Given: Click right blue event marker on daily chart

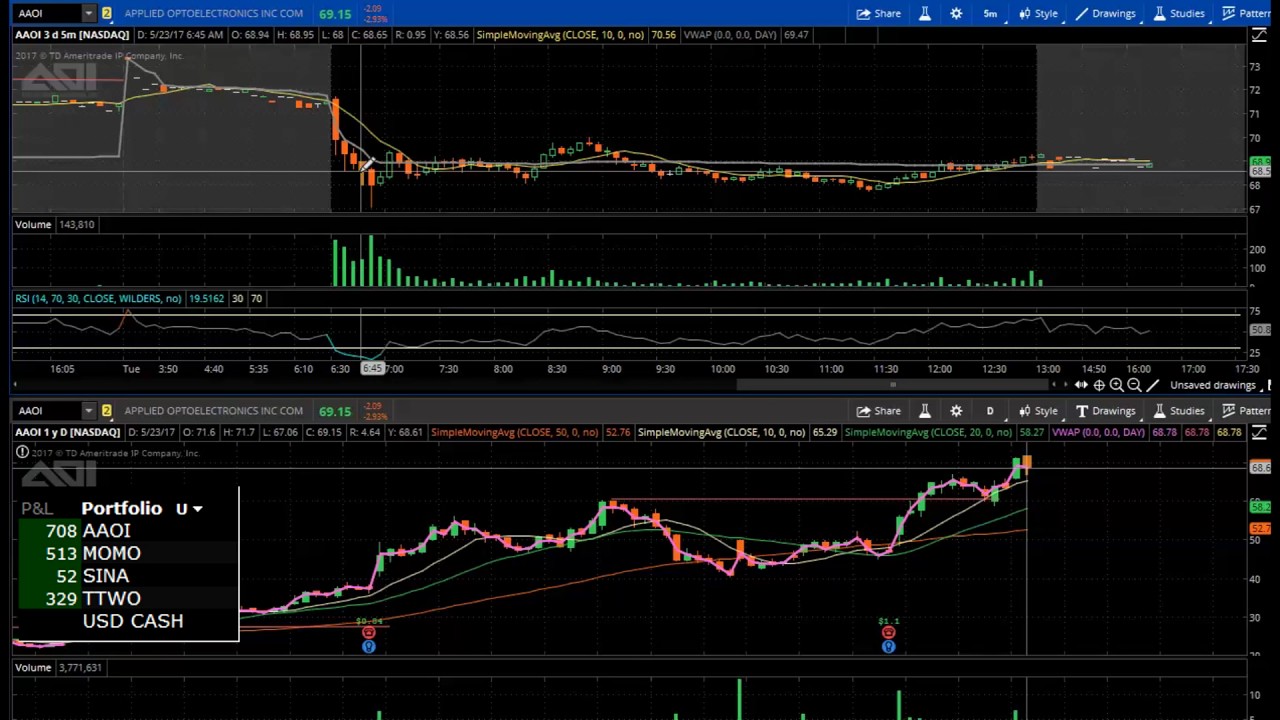Looking at the screenshot, I should coord(888,647).
